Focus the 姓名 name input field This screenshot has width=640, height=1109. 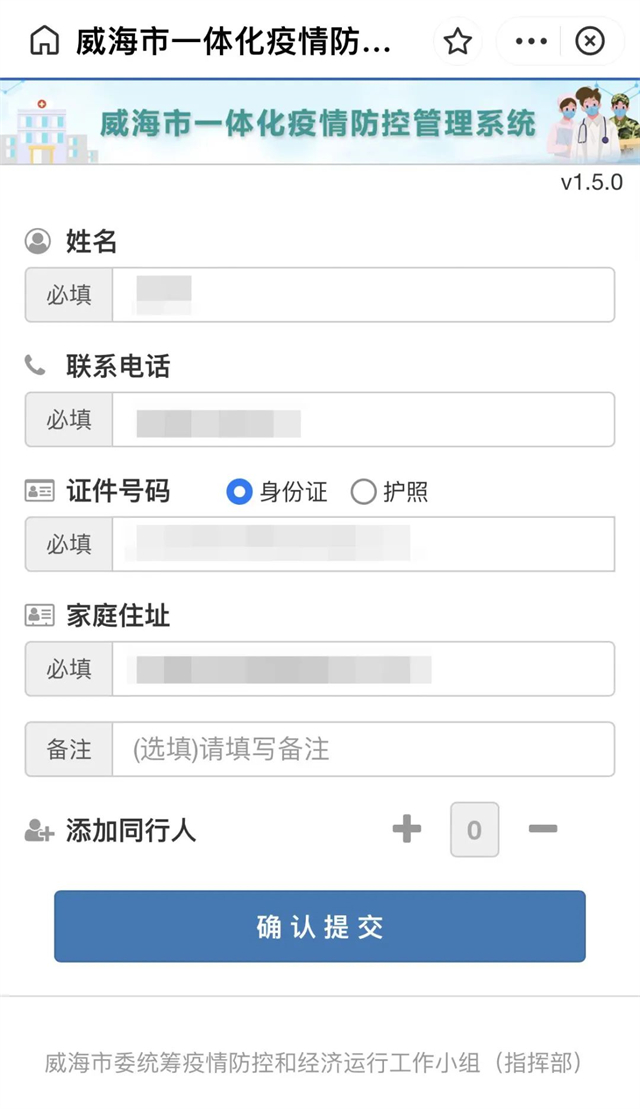[x=362, y=295]
